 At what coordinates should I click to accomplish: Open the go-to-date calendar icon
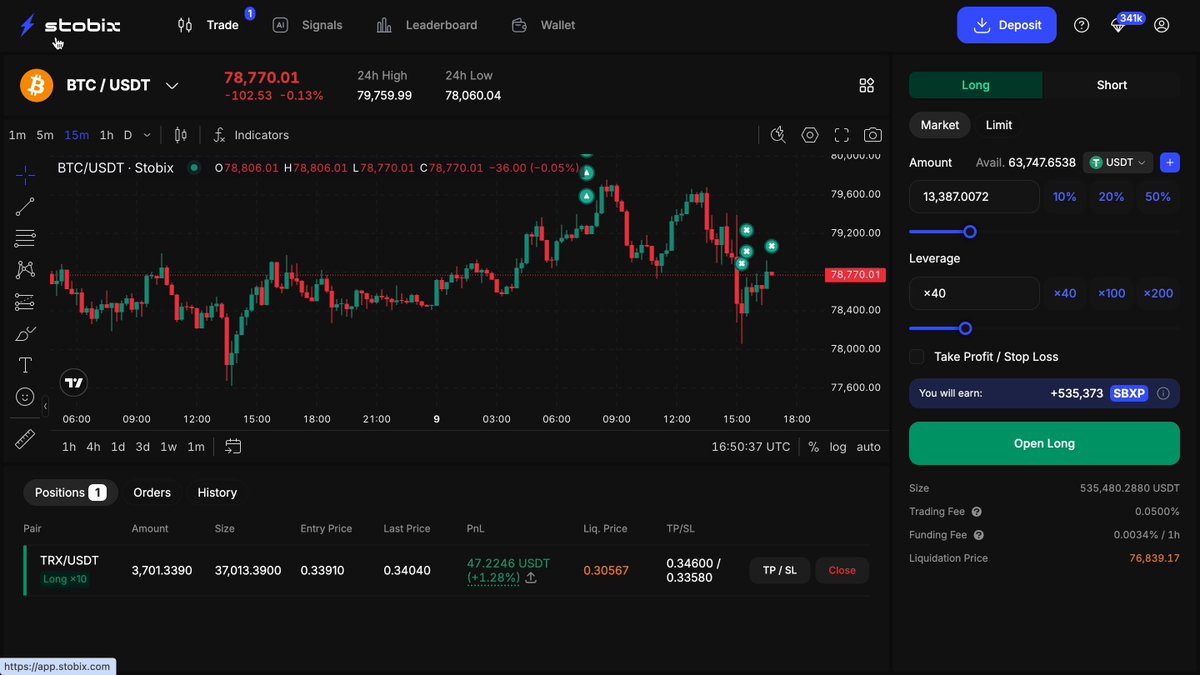click(233, 446)
